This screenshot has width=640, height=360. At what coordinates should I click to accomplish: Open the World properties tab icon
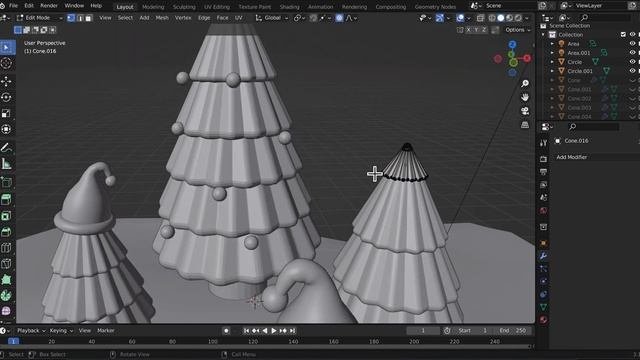point(543,211)
